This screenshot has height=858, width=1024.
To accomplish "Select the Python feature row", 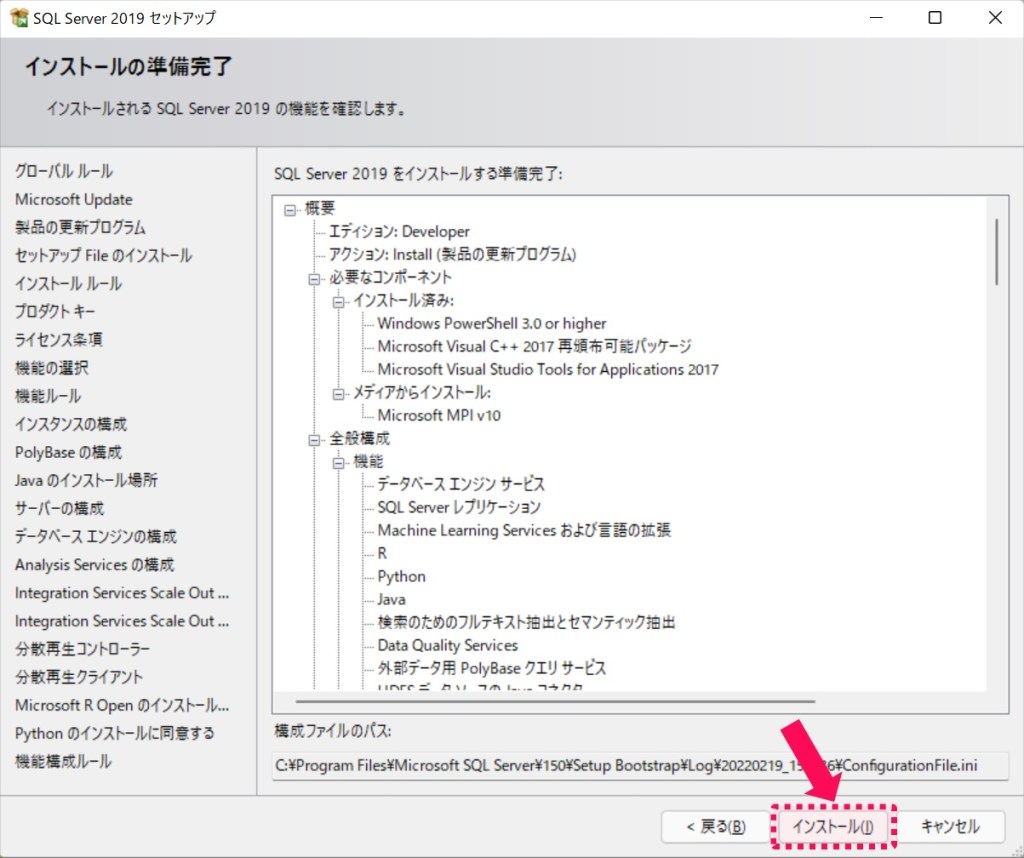I will click(x=401, y=577).
